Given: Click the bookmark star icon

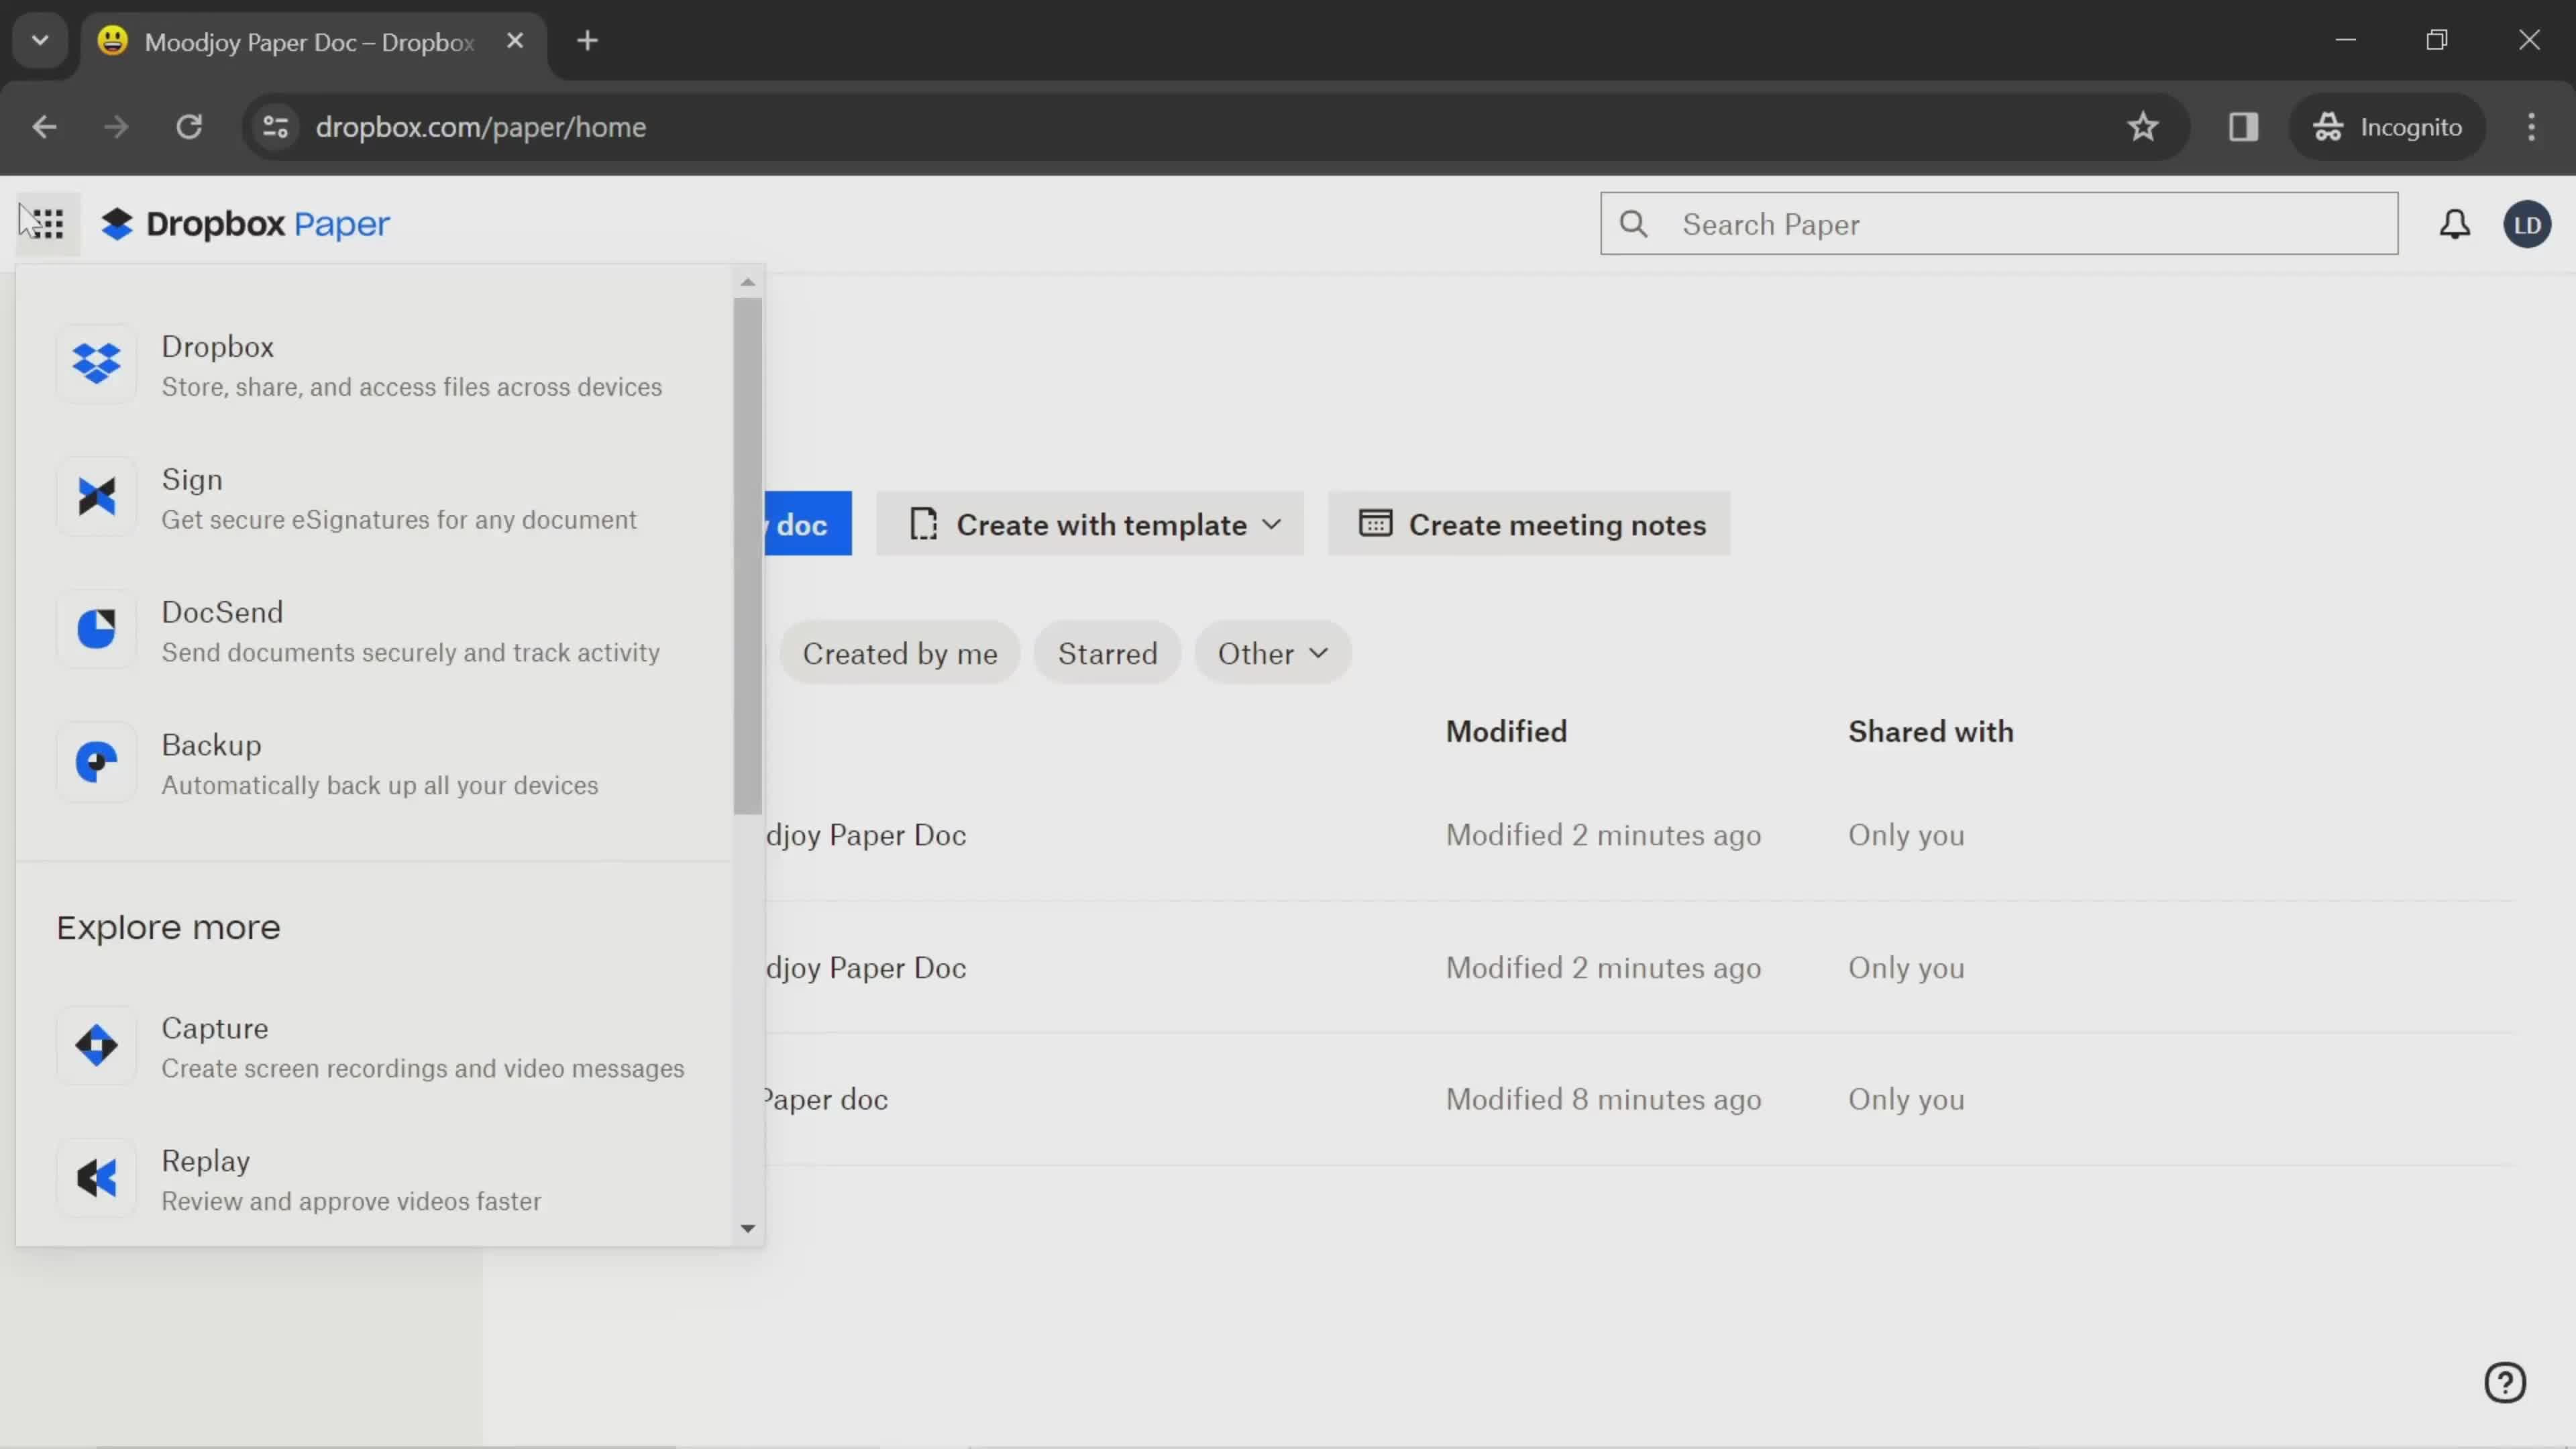Looking at the screenshot, I should coord(2146,125).
